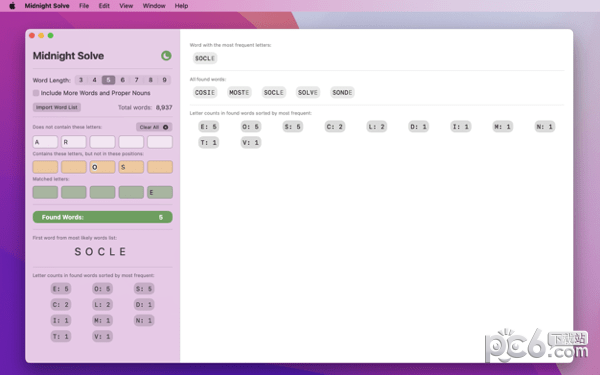
Task: Click green matched field containing E
Action: [160, 192]
